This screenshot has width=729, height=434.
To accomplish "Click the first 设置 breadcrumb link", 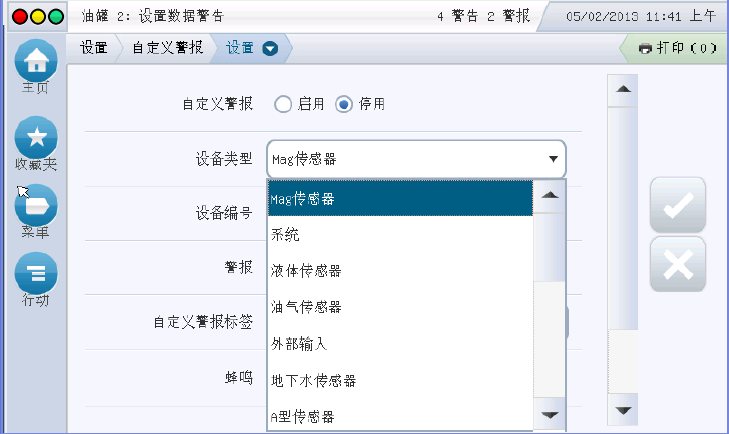I will (x=94, y=48).
